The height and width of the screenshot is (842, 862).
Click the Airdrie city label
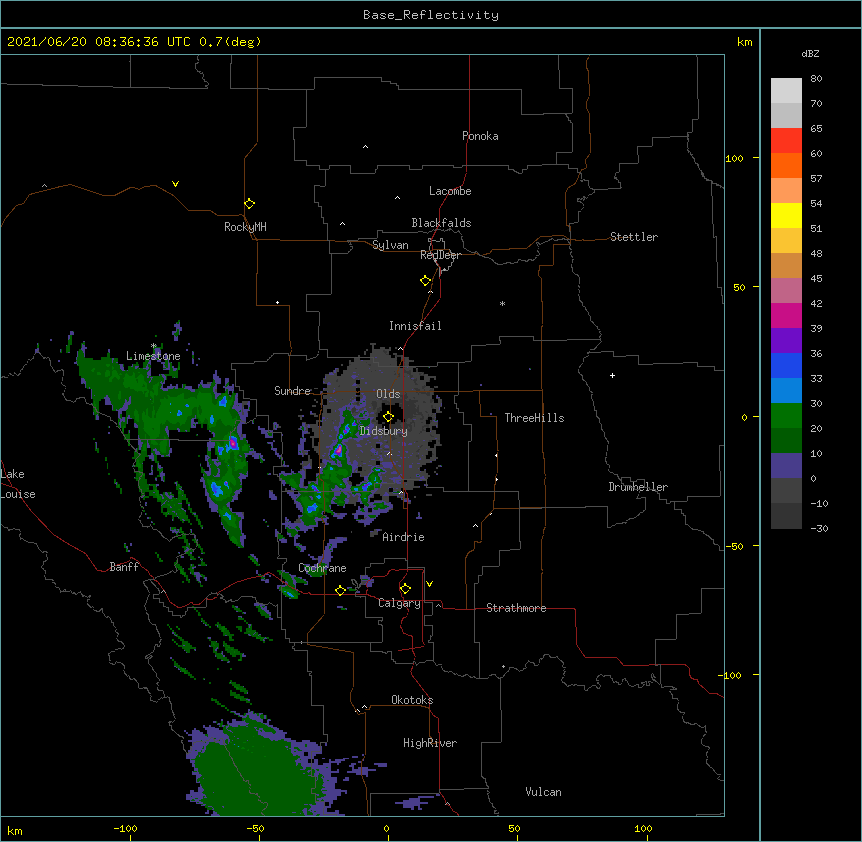(403, 537)
